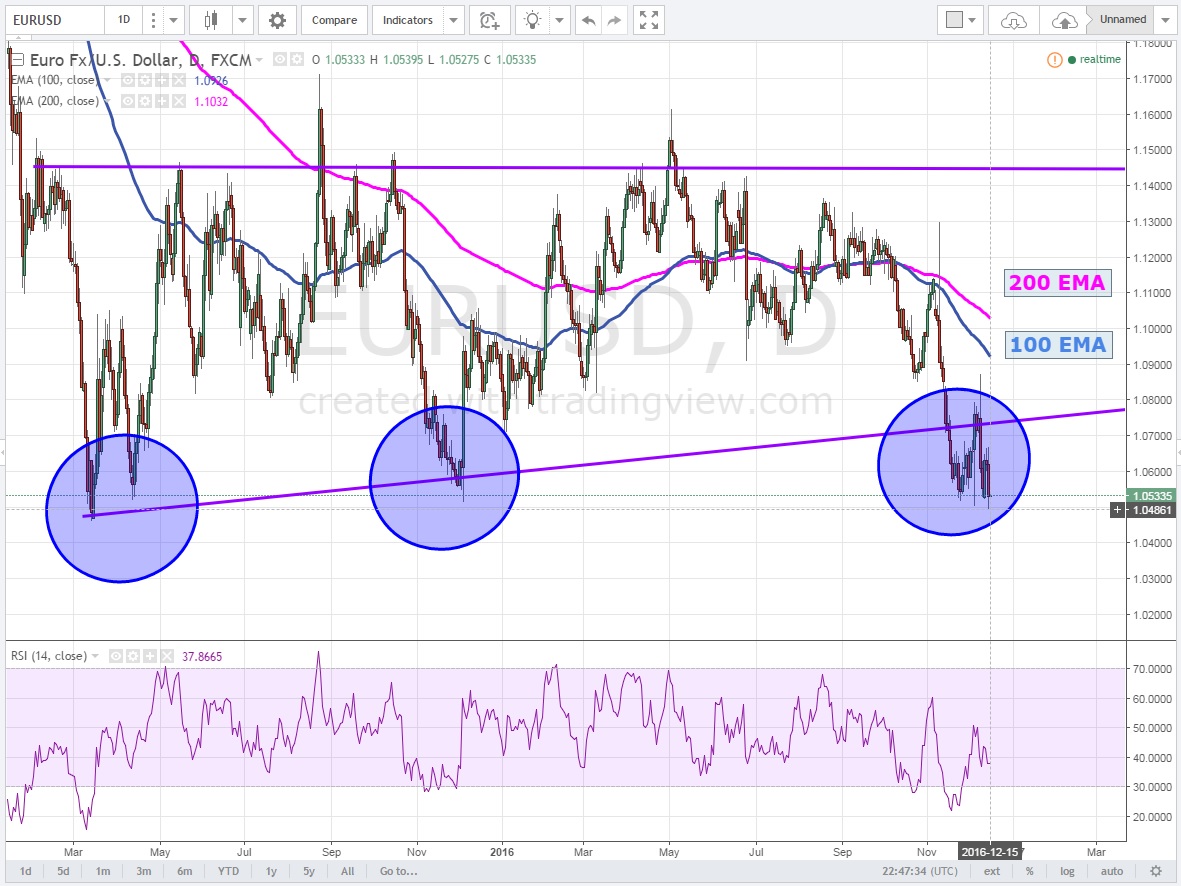Undo the last chart action
The height and width of the screenshot is (886, 1181).
[x=589, y=20]
